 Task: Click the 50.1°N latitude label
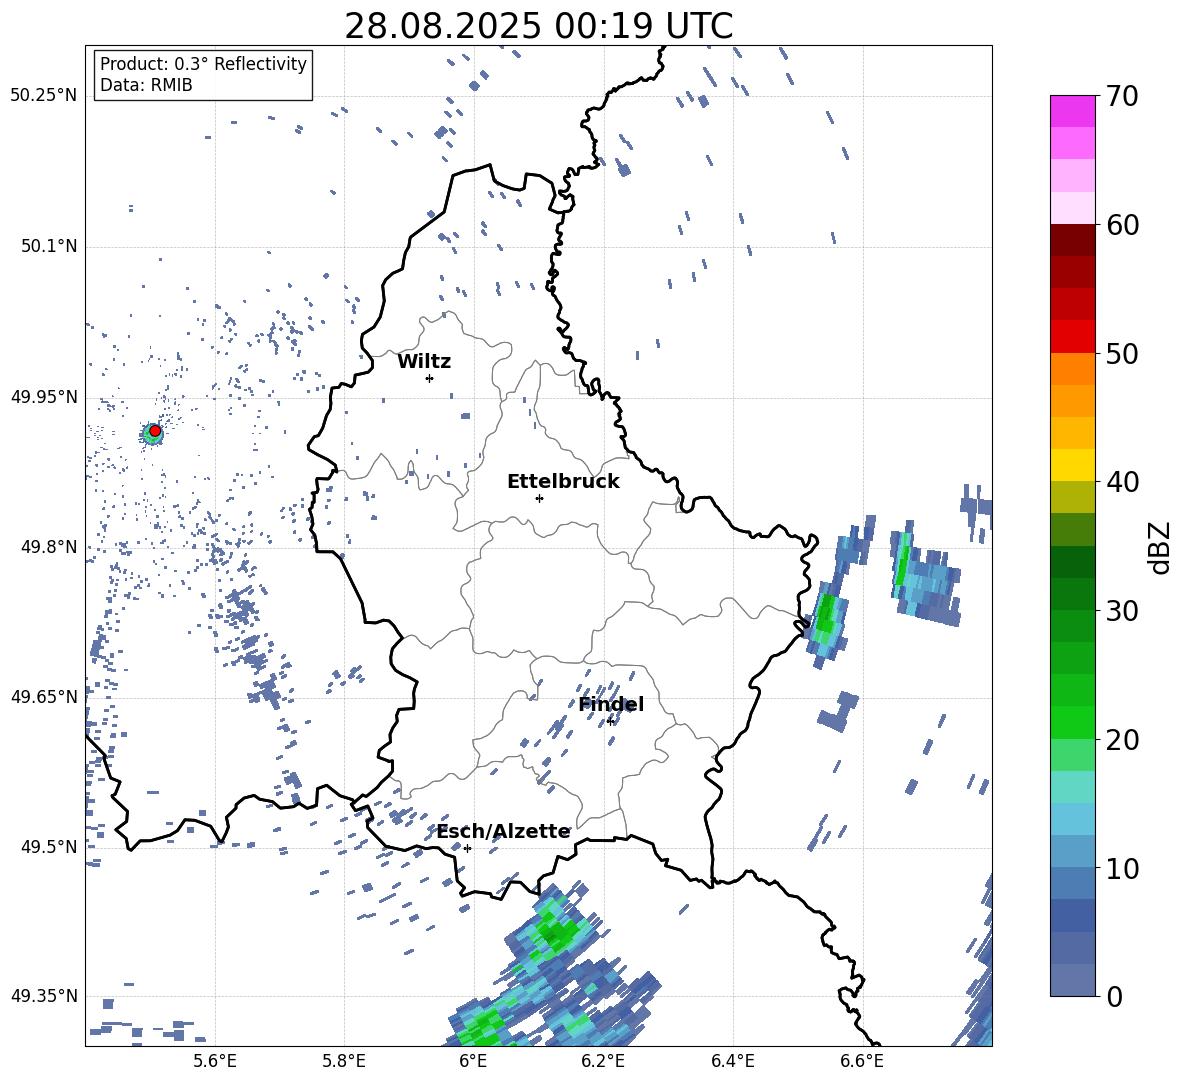(48, 246)
